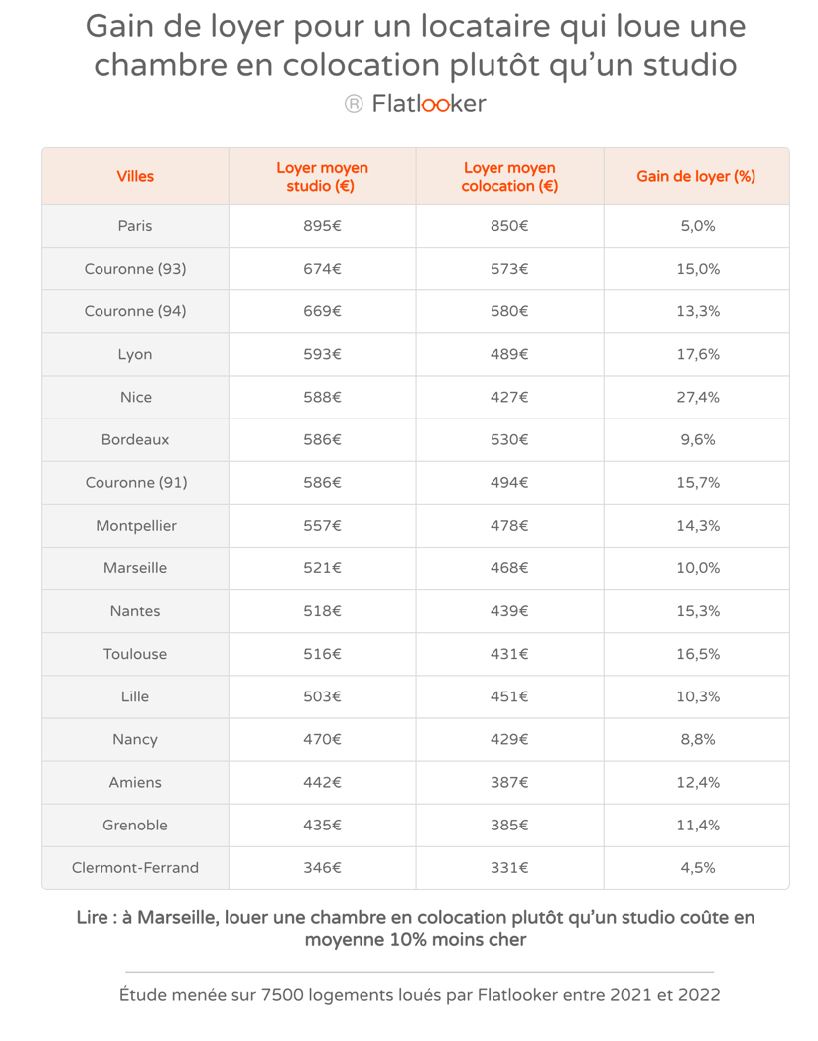This screenshot has height=1041, width=818.
Task: Click the chart title text
Action: click(416, 45)
